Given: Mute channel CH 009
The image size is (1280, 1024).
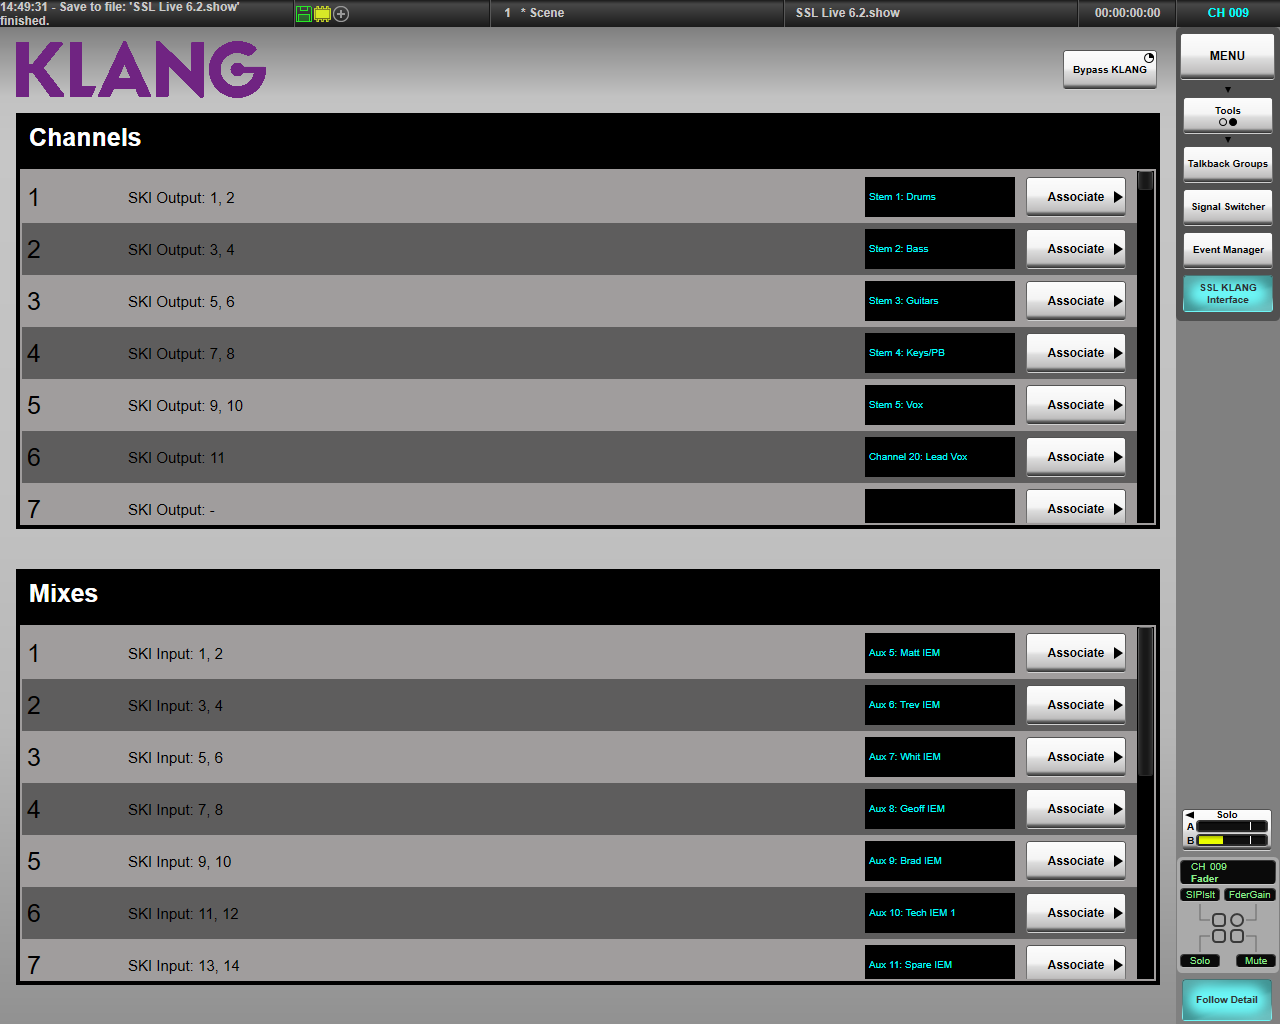Looking at the screenshot, I should (x=1254, y=960).
